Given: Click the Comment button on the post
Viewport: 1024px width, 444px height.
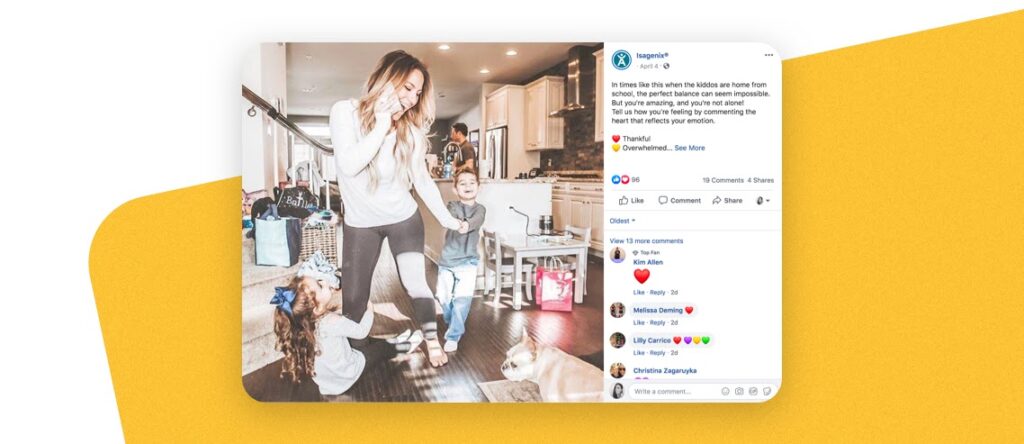Looking at the screenshot, I should (x=679, y=200).
